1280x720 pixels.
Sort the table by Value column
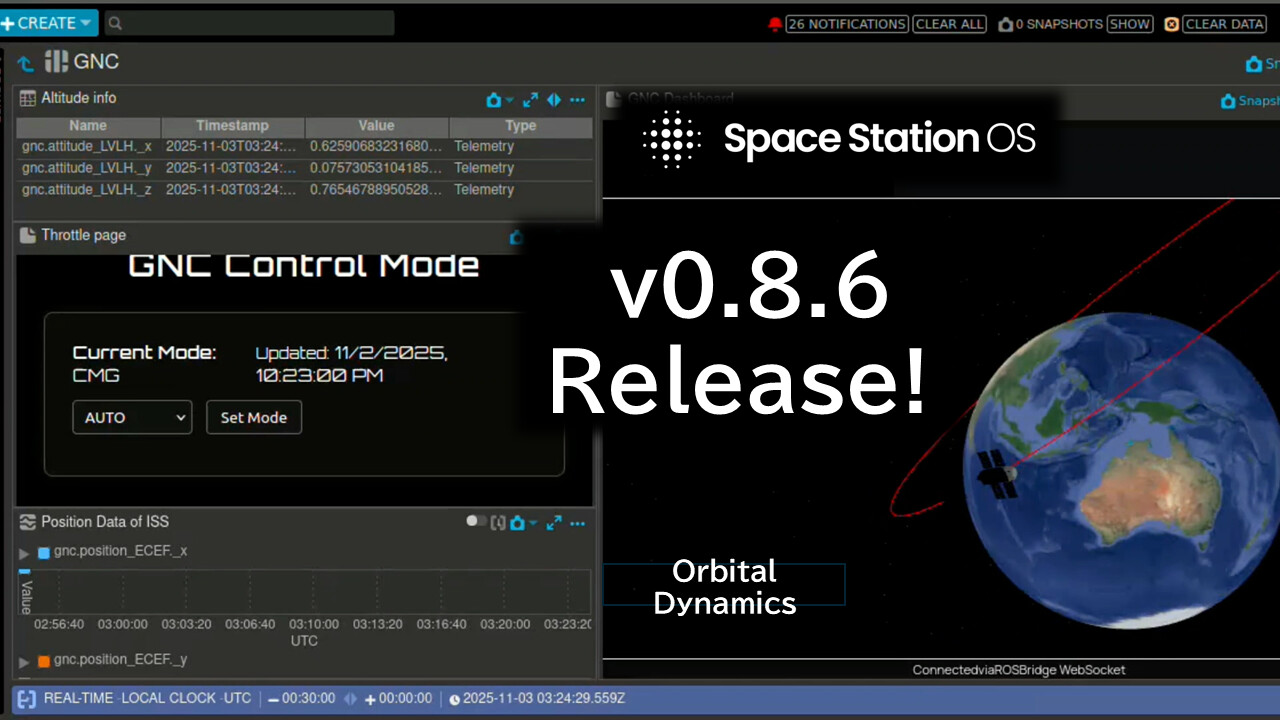pyautogui.click(x=376, y=126)
